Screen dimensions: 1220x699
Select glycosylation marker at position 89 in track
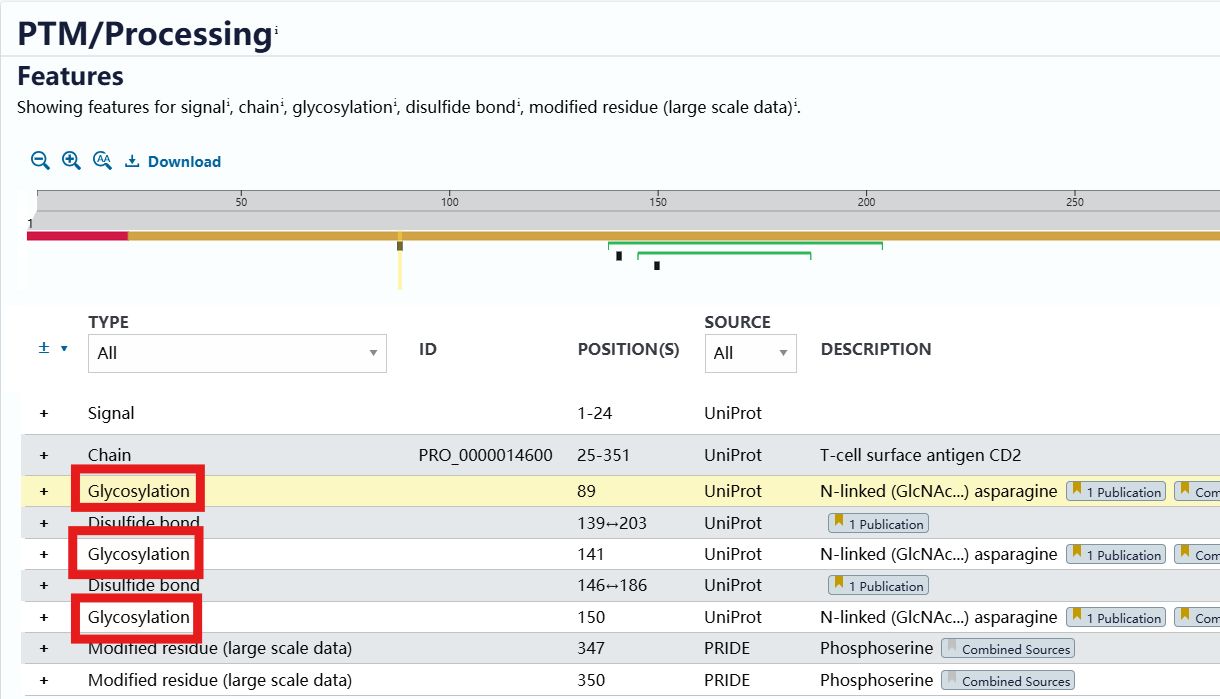400,246
